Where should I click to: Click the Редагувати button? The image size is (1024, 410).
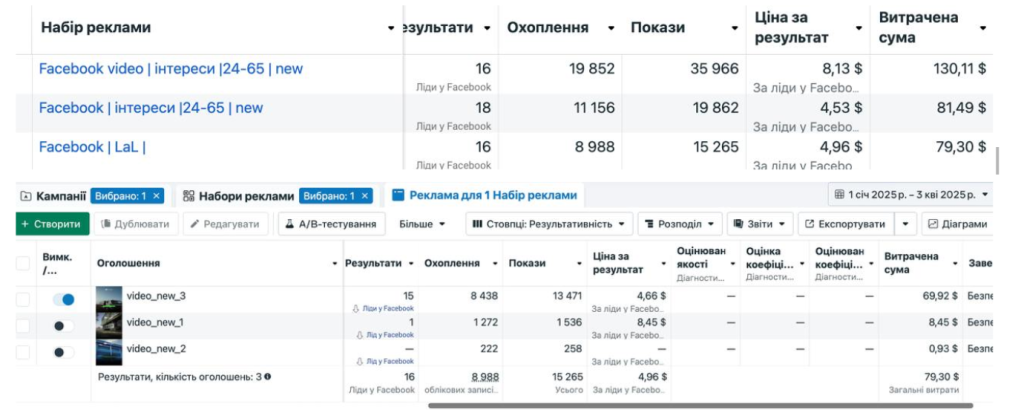click(x=225, y=224)
